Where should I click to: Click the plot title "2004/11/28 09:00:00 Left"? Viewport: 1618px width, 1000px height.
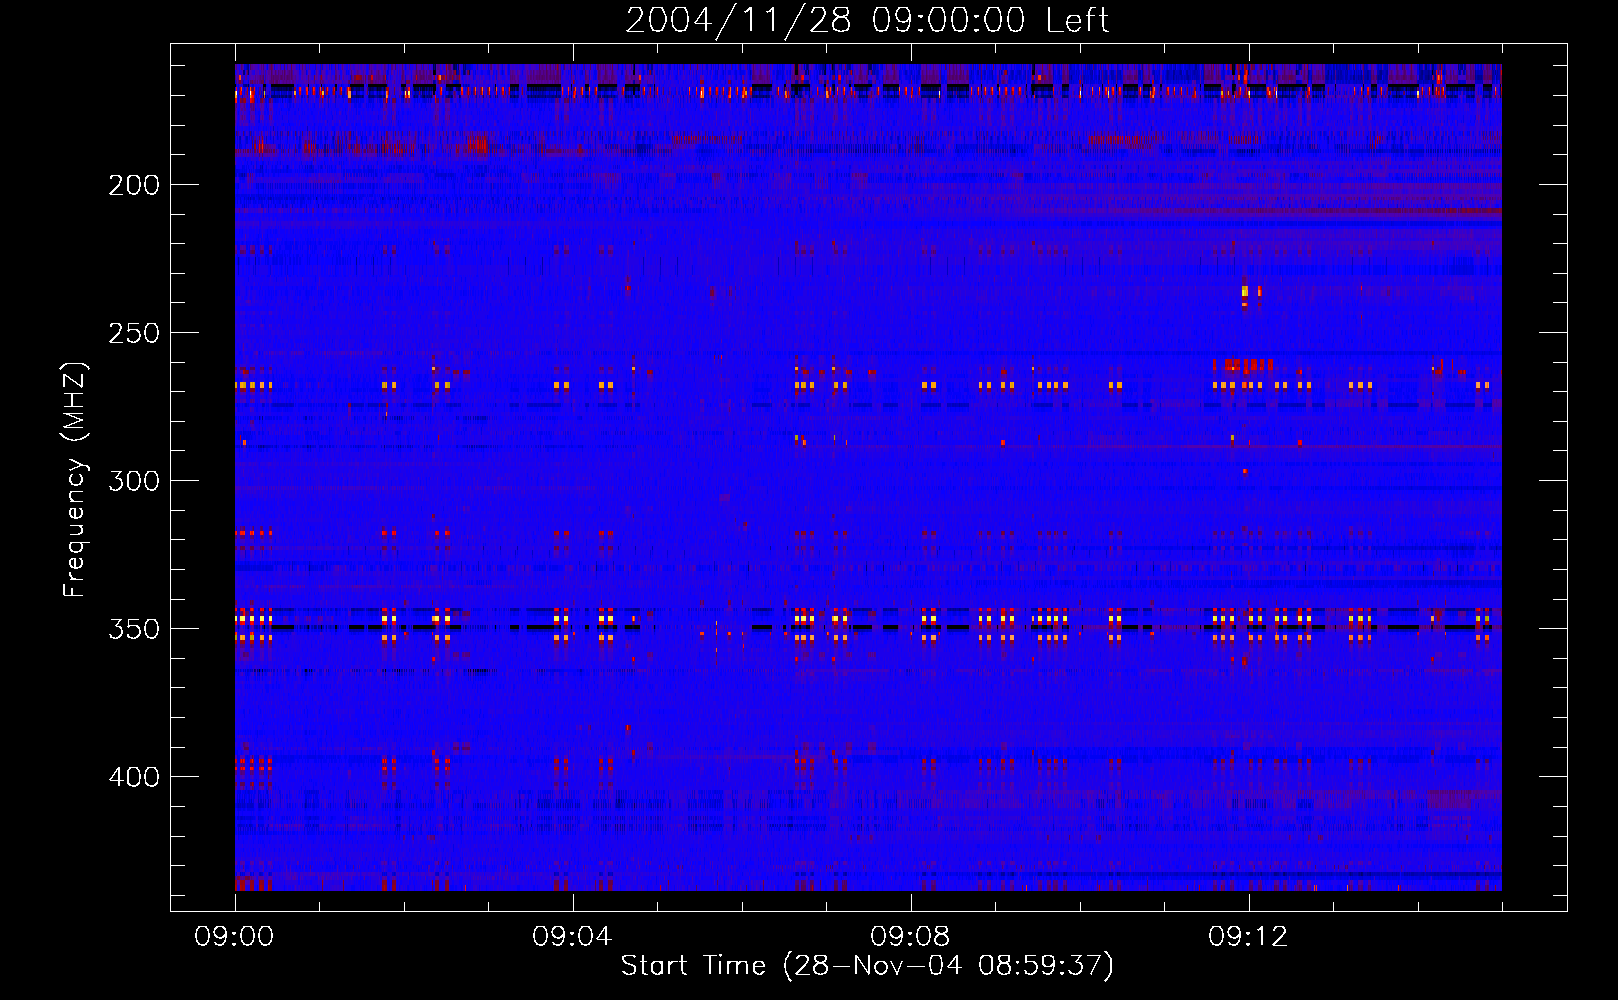coord(867,20)
